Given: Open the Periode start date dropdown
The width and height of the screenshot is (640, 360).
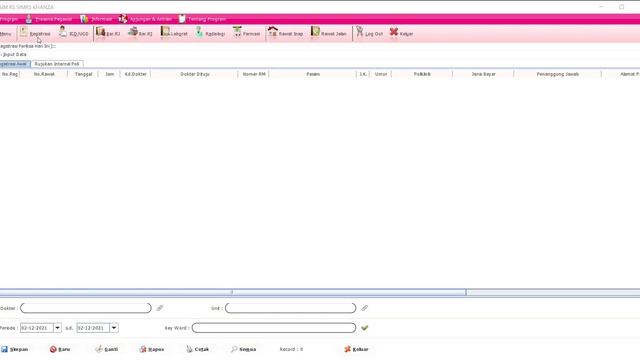Looking at the screenshot, I should [58, 328].
